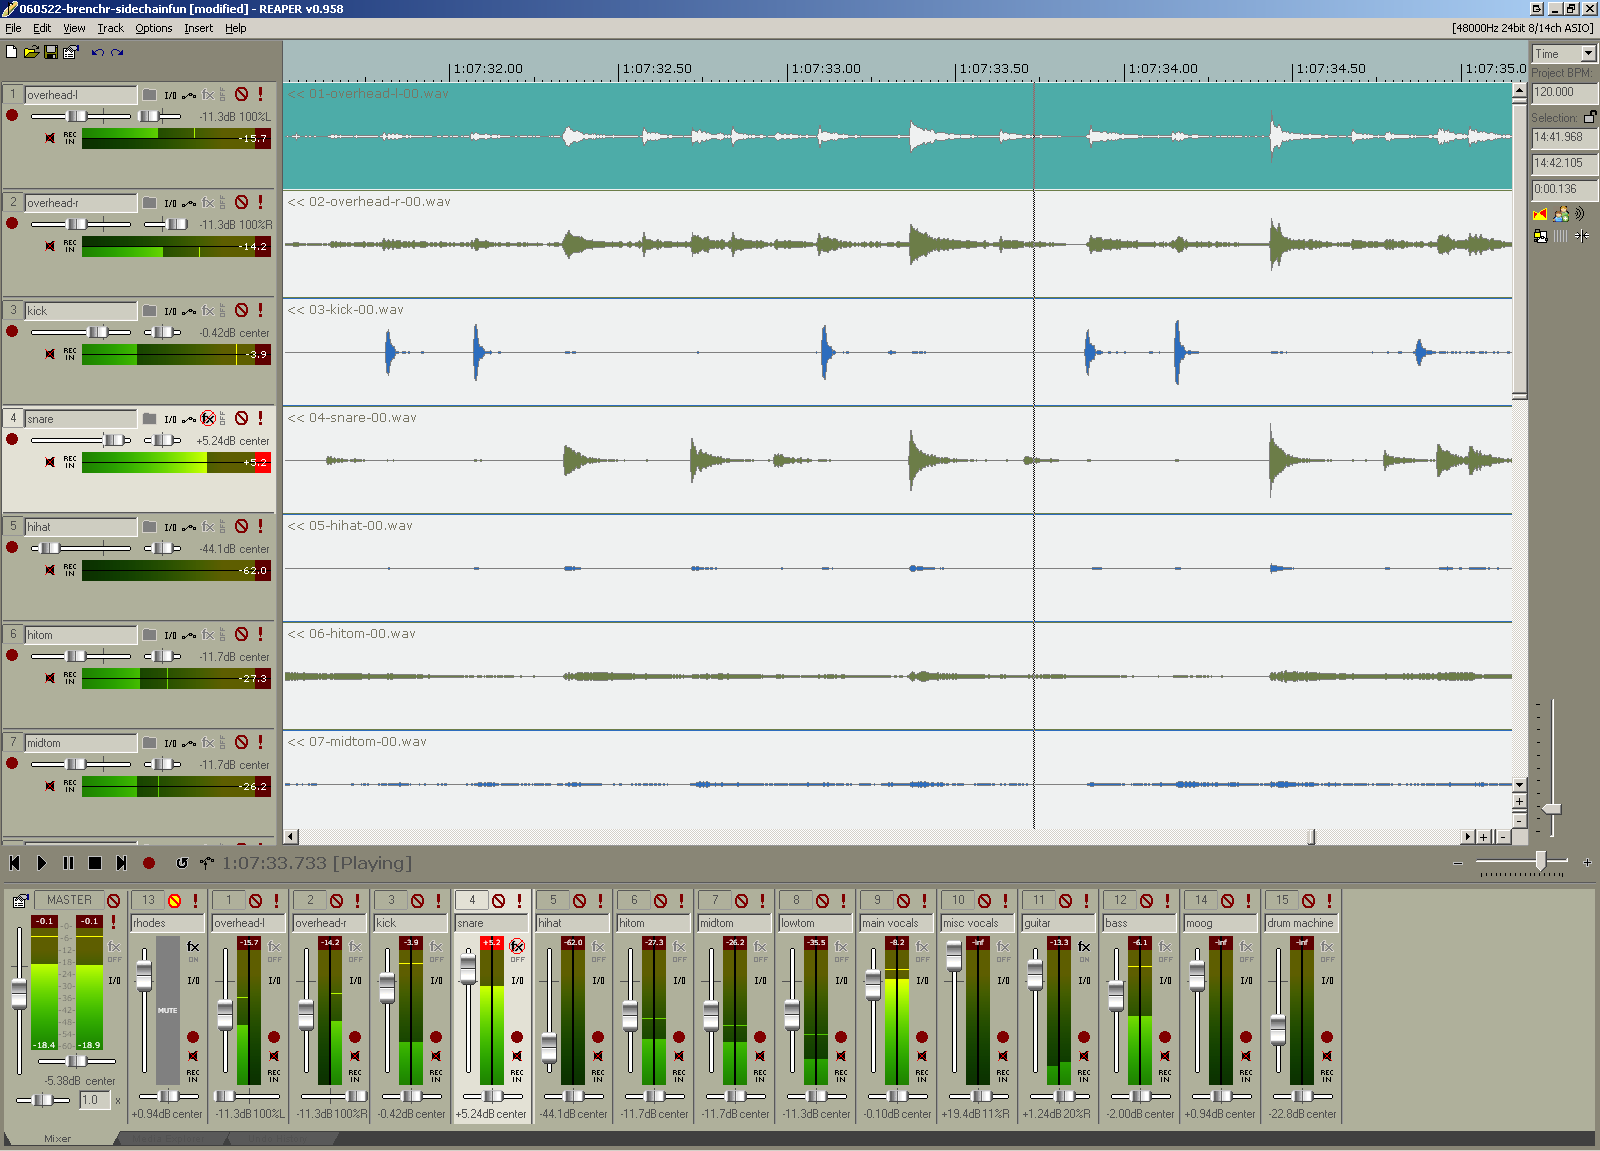Open the Edit menu
1600x1151 pixels.
click(42, 28)
